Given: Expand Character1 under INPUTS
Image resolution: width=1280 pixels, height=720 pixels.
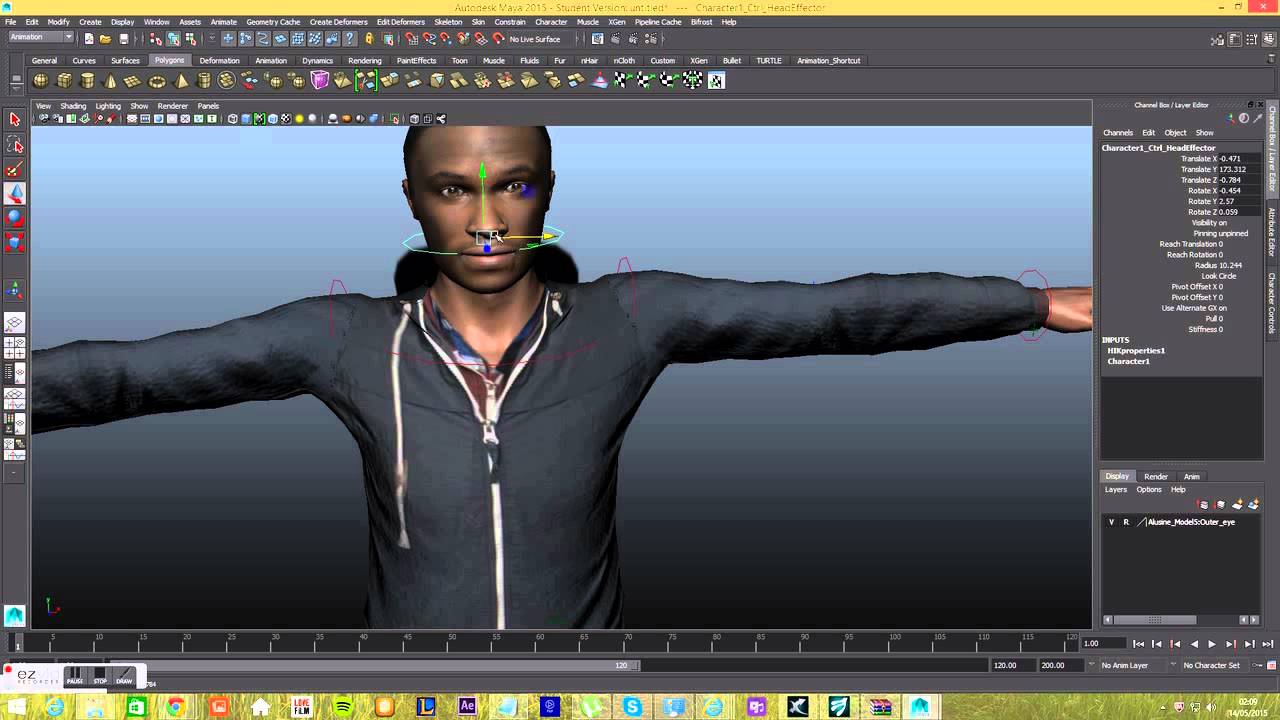Looking at the screenshot, I should [x=1128, y=361].
